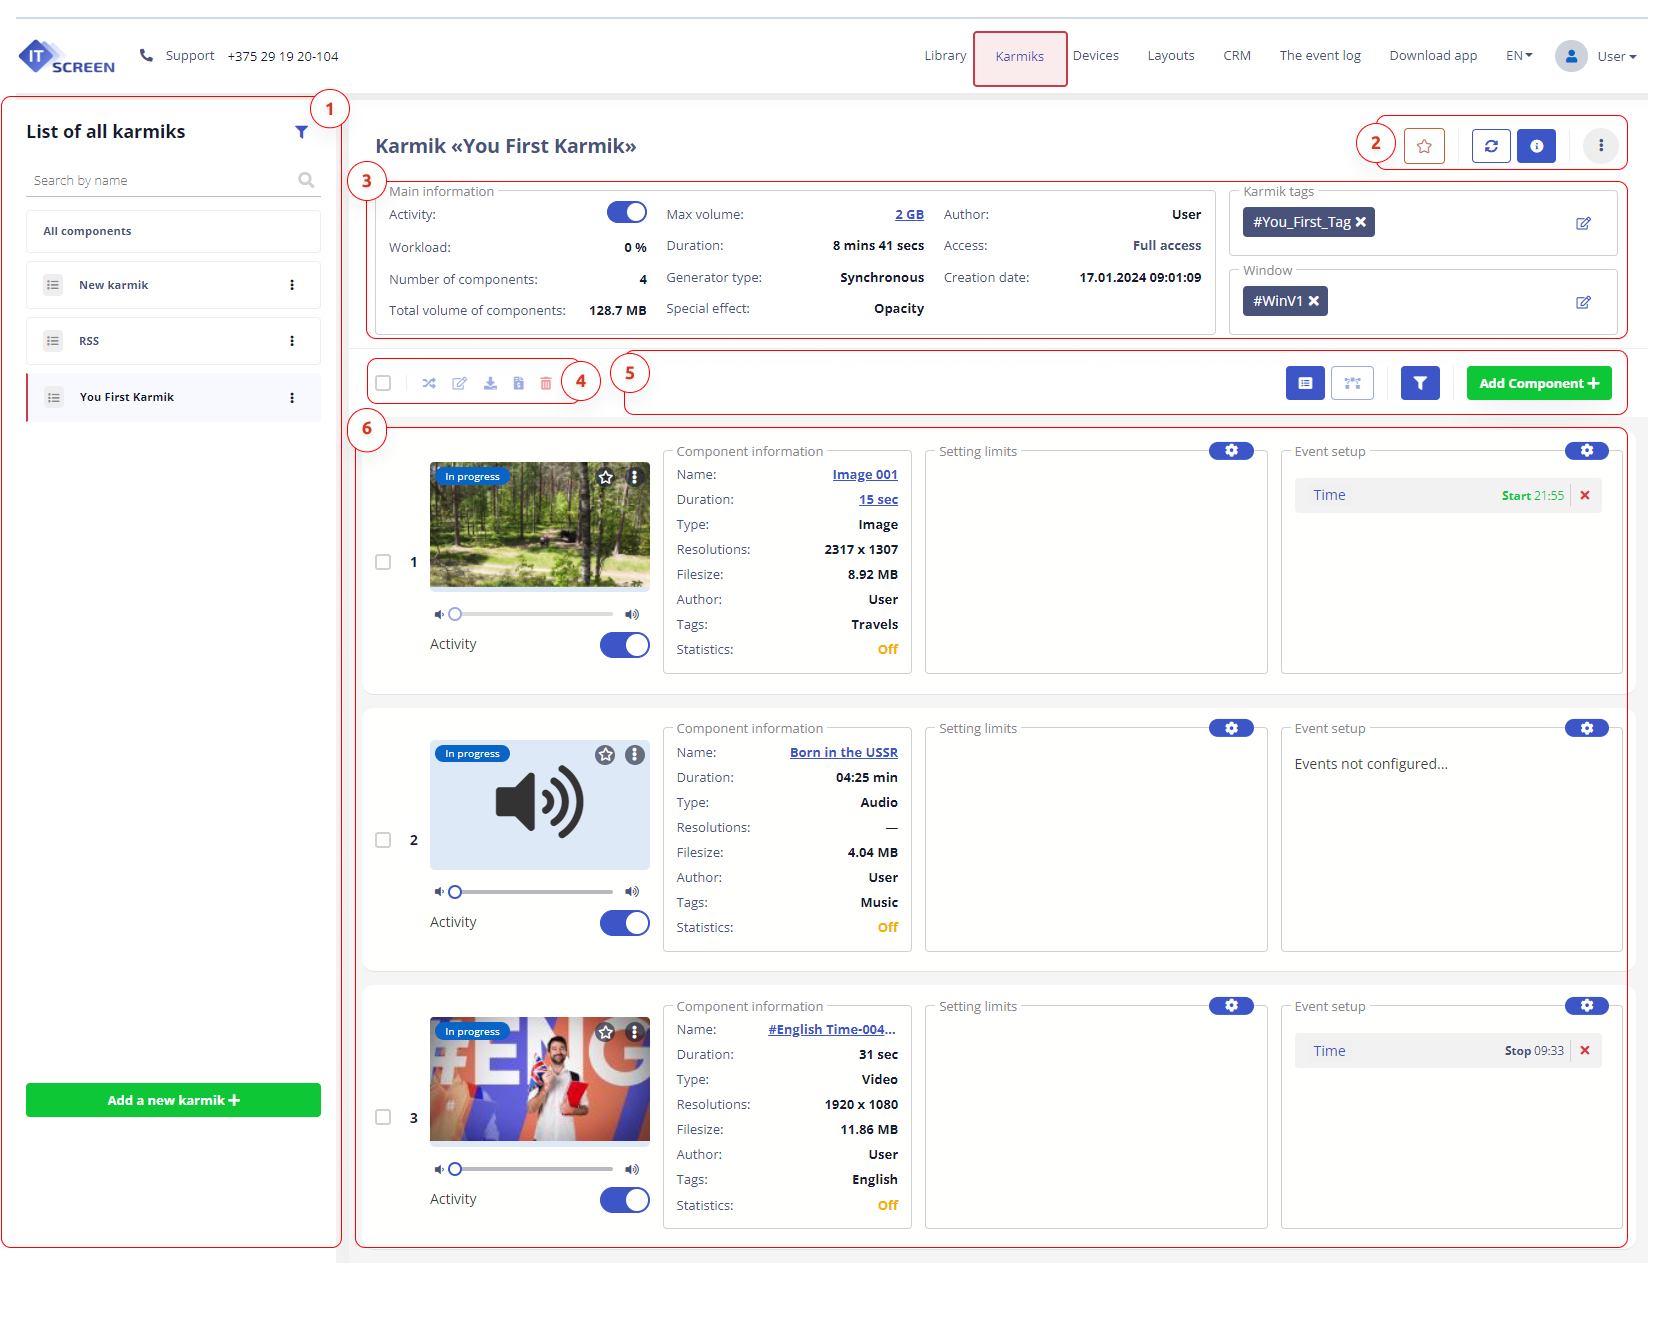This screenshot has width=1678, height=1335.
Task: Click the blue components filter button
Action: (1420, 383)
